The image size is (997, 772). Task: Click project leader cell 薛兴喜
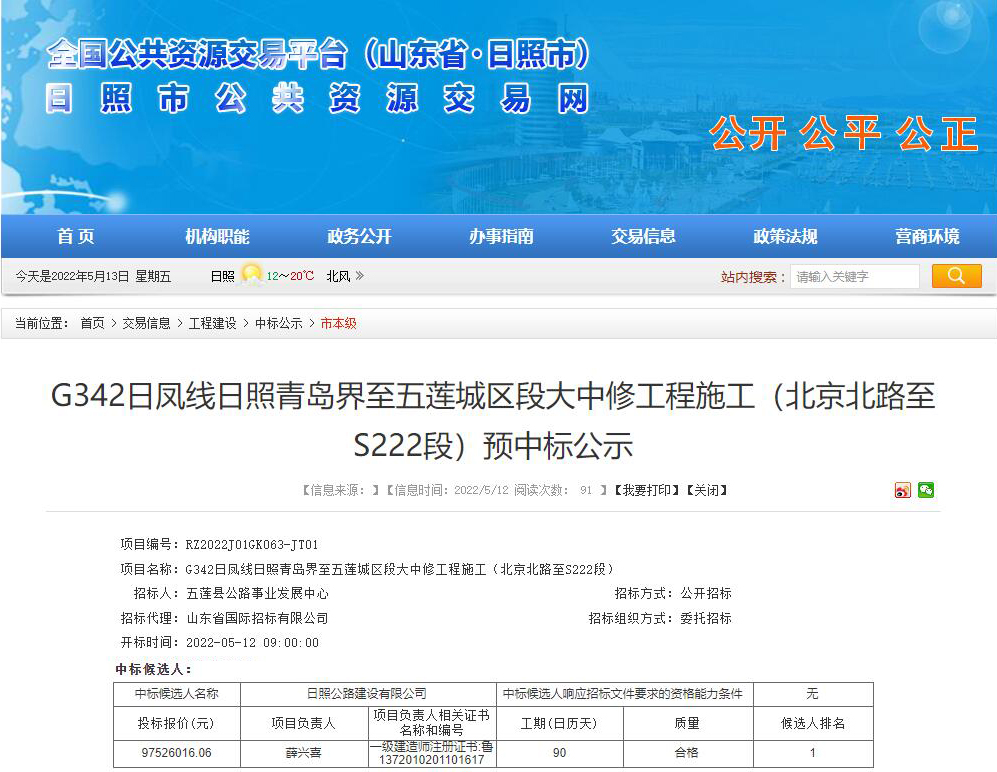[304, 753]
